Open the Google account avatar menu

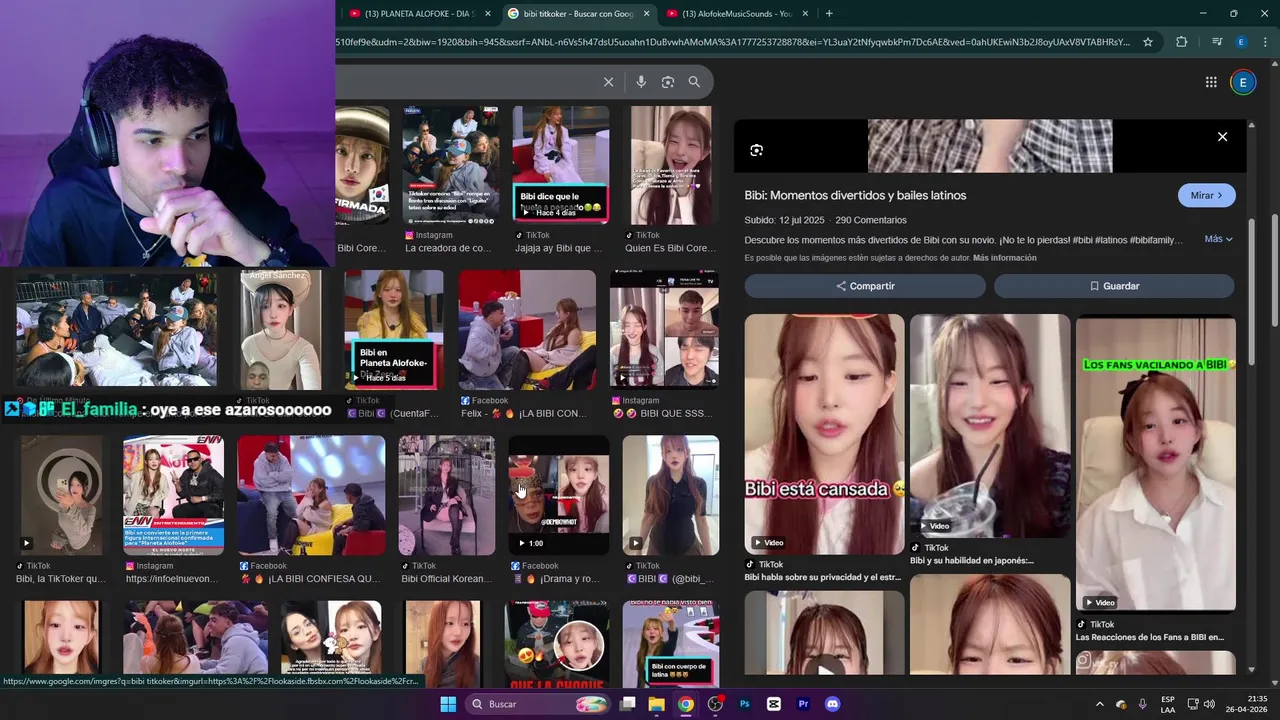(x=1243, y=82)
